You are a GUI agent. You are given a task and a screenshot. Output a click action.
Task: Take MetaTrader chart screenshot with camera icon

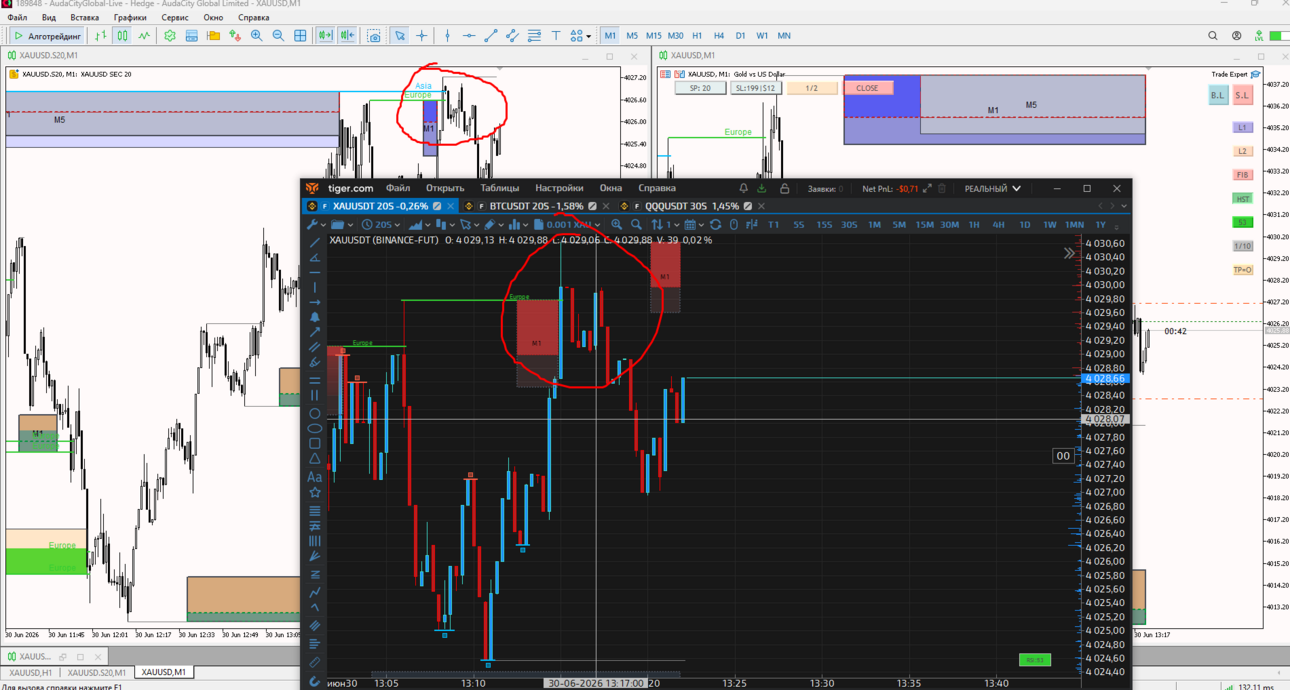tap(374, 36)
